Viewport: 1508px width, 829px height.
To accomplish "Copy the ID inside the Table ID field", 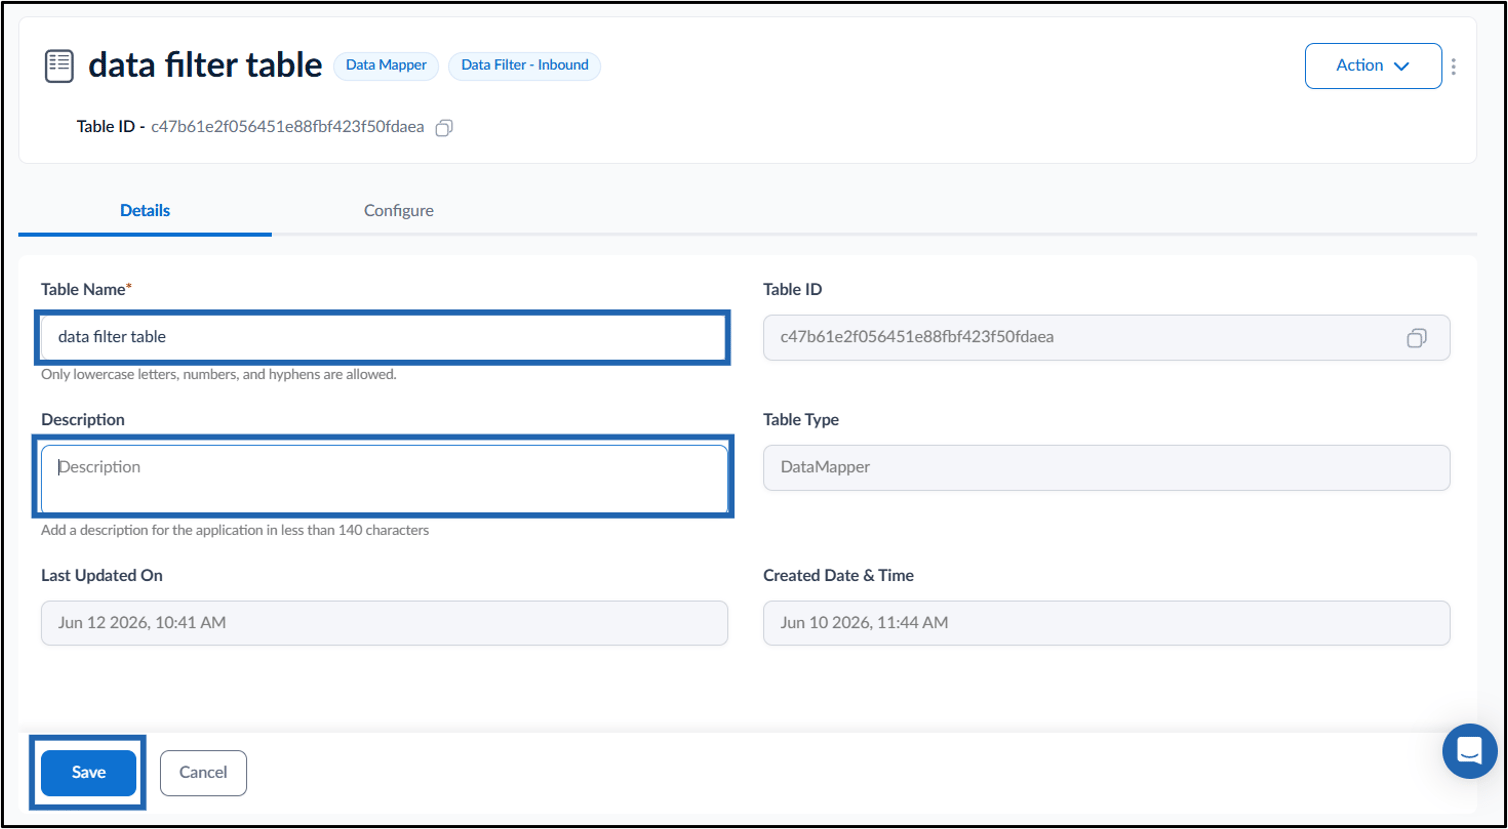I will [x=1416, y=338].
